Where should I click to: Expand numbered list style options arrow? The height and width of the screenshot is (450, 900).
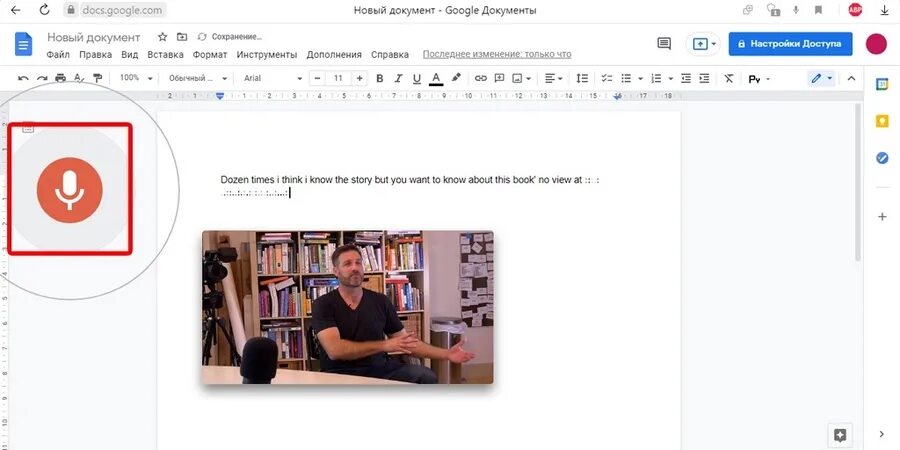(x=670, y=79)
